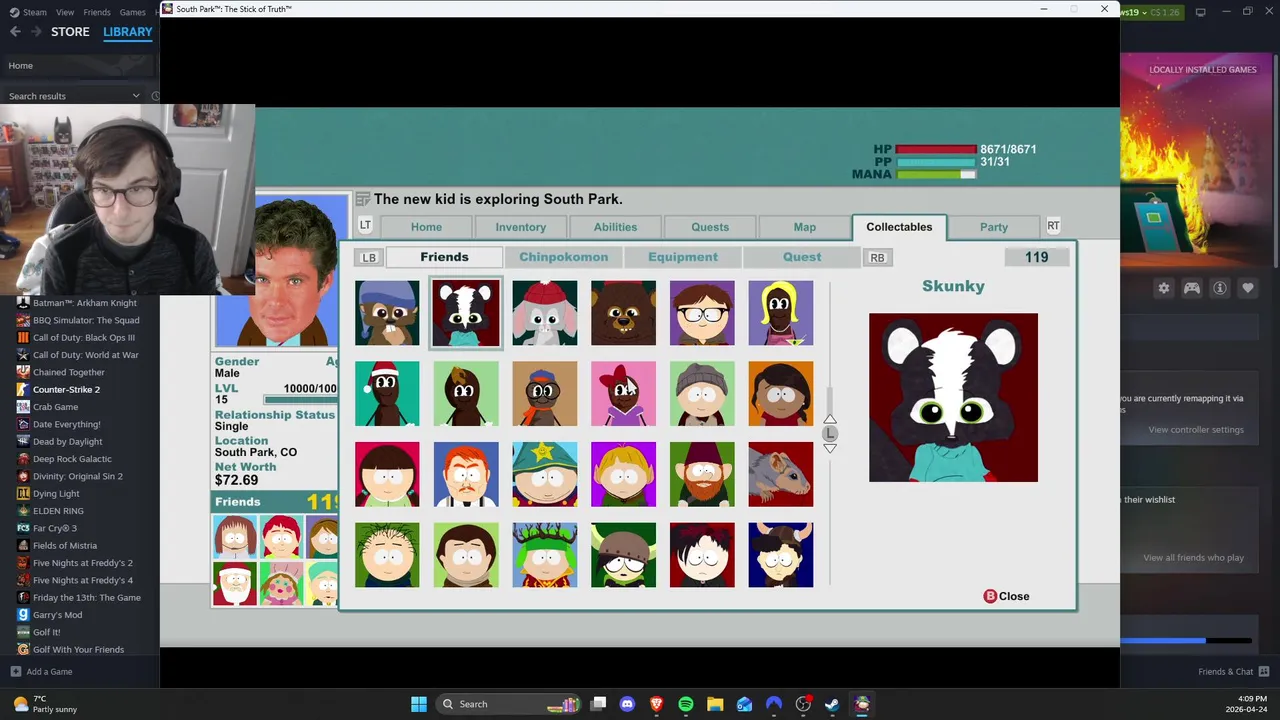Select the brown bear friend portrait
The width and height of the screenshot is (1280, 720).
point(623,313)
